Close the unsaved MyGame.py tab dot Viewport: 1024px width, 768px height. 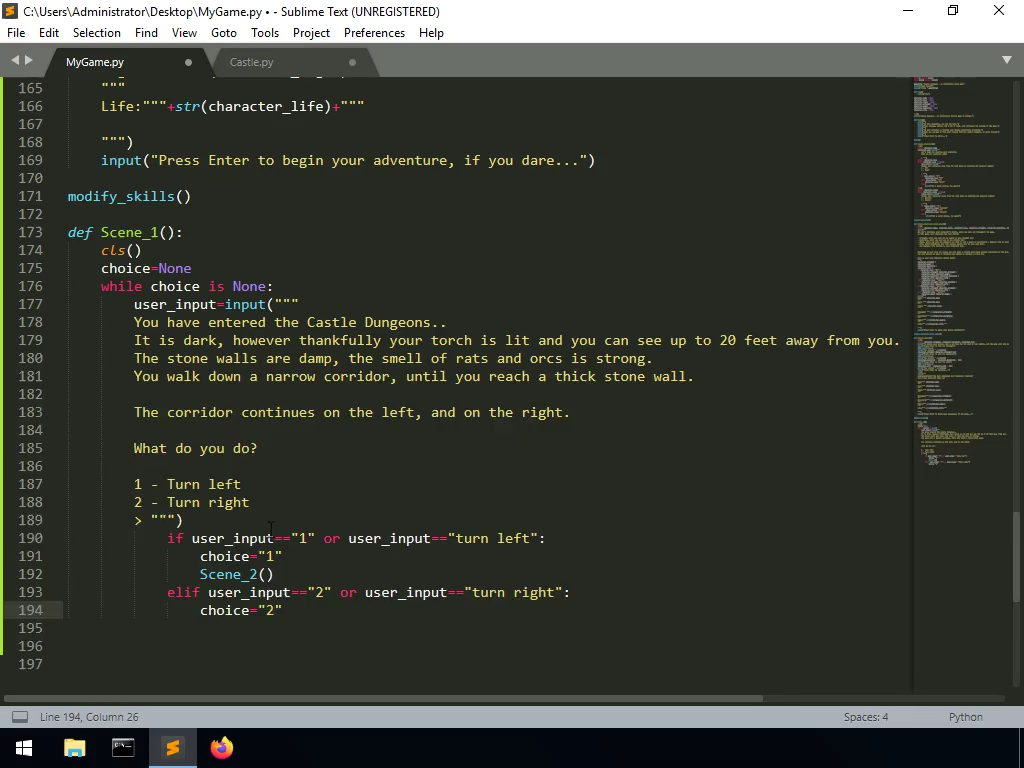(188, 63)
